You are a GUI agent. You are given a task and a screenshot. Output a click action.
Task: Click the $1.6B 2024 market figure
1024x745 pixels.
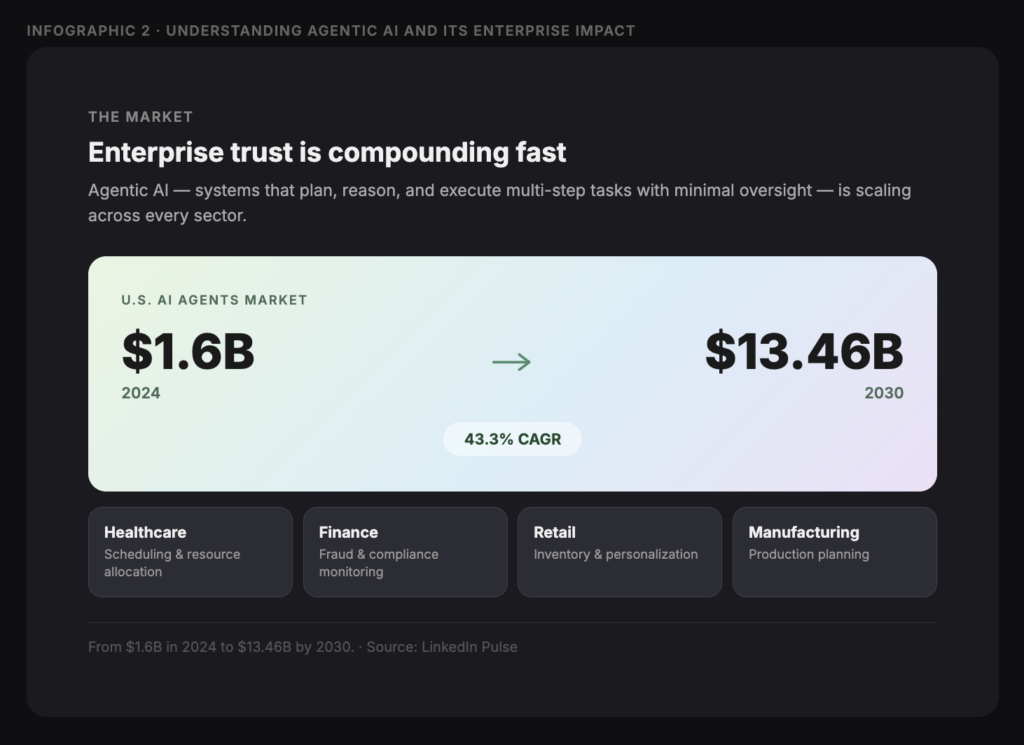coord(188,351)
